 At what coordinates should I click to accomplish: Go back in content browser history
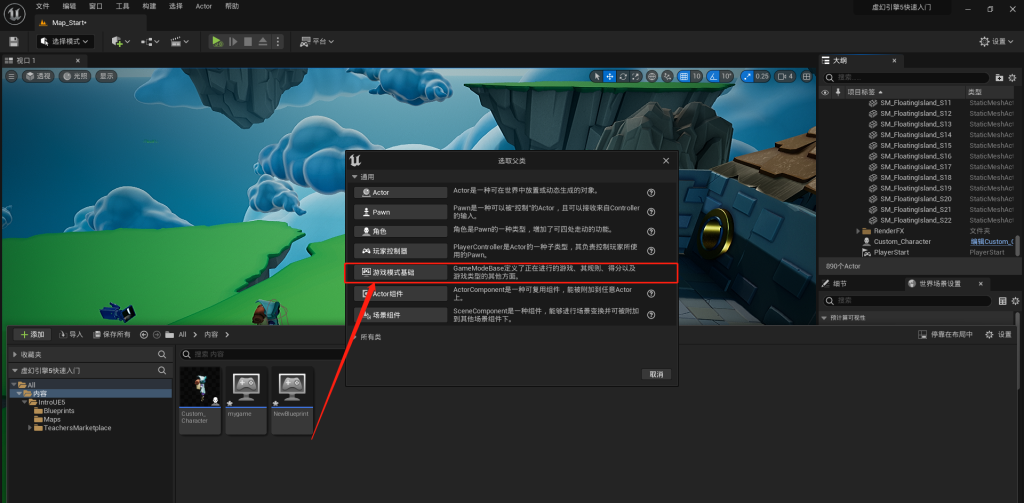[x=144, y=334]
